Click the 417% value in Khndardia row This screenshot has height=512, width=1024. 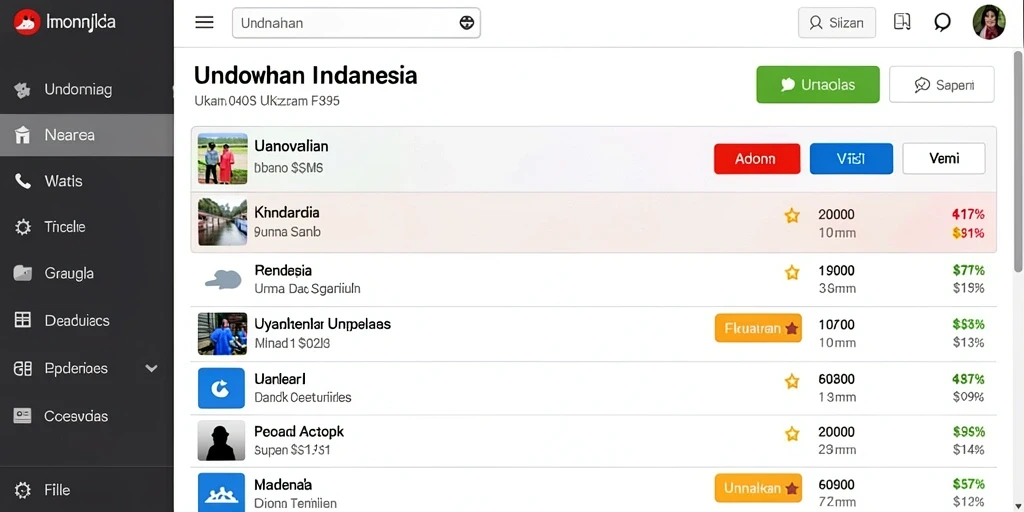(x=968, y=214)
